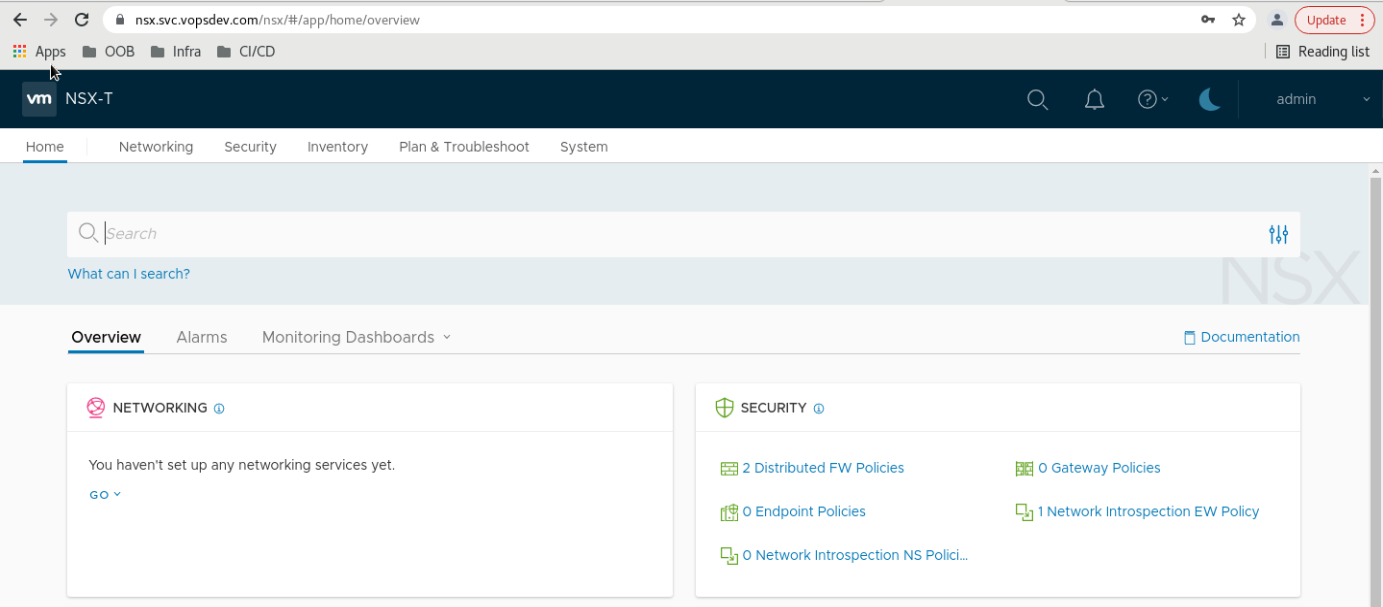The height and width of the screenshot is (607, 1383).
Task: Open the search filter sliders icon
Action: point(1278,234)
